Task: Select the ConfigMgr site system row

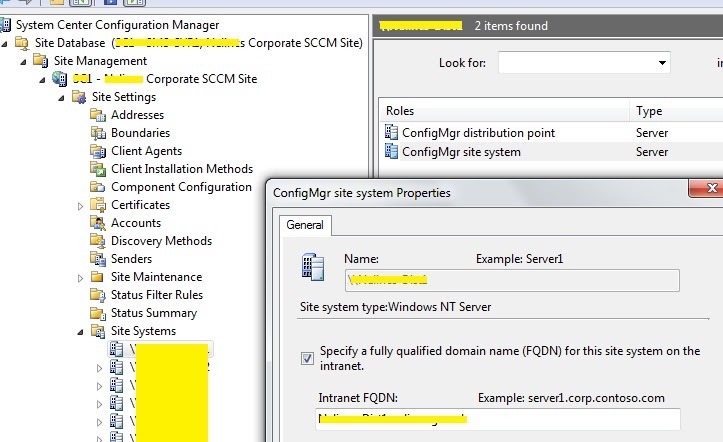Action: tap(551, 152)
